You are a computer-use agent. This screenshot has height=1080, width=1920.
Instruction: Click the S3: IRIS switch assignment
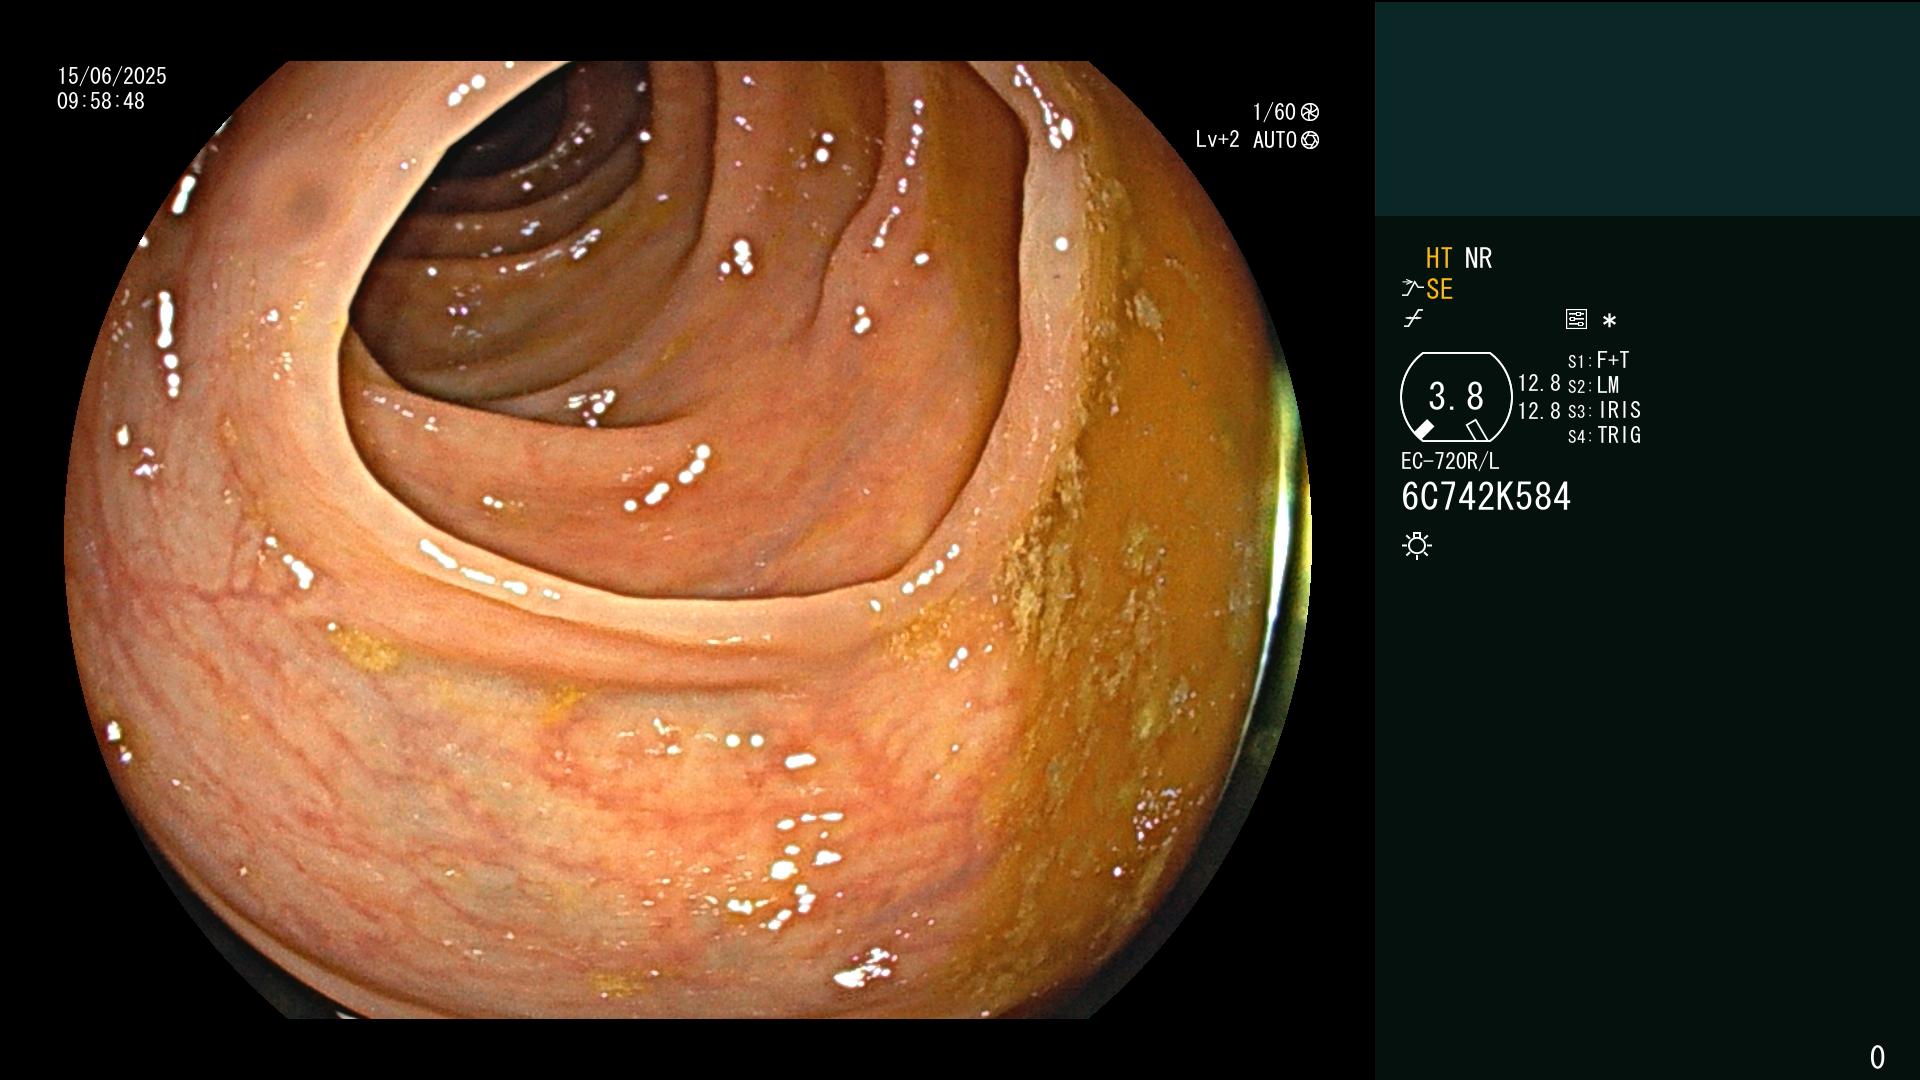pos(1605,410)
